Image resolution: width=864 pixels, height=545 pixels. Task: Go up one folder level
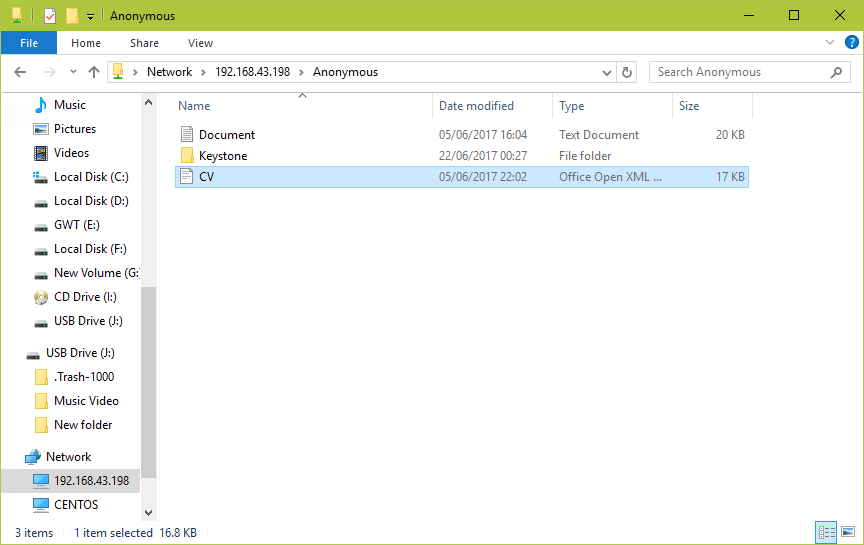tap(94, 72)
